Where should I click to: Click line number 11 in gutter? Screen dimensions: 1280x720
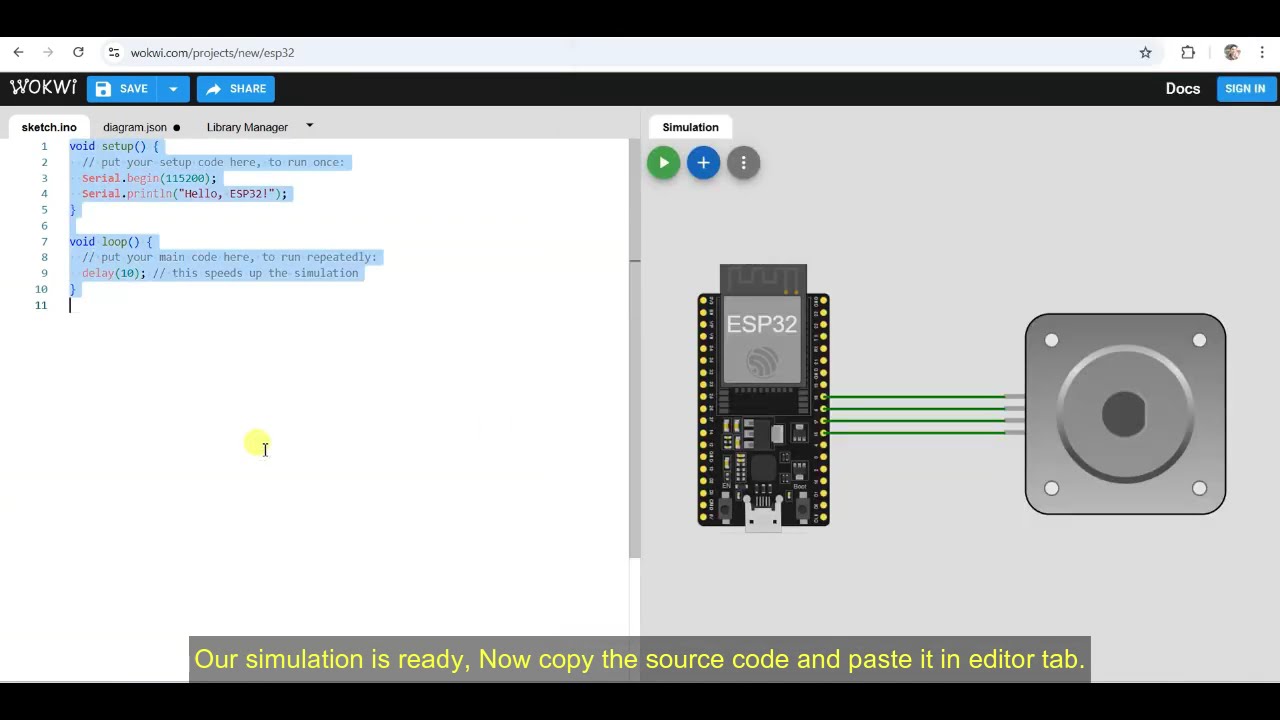[41, 305]
